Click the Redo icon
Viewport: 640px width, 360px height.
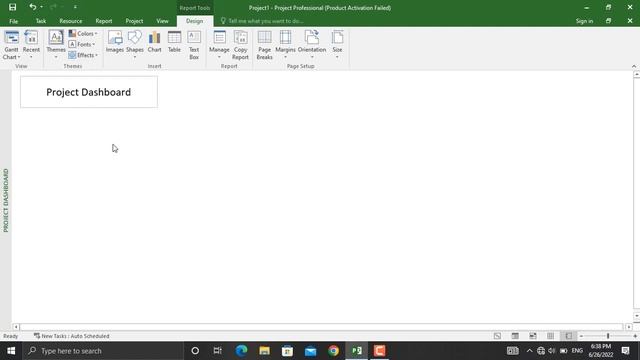pos(53,7)
